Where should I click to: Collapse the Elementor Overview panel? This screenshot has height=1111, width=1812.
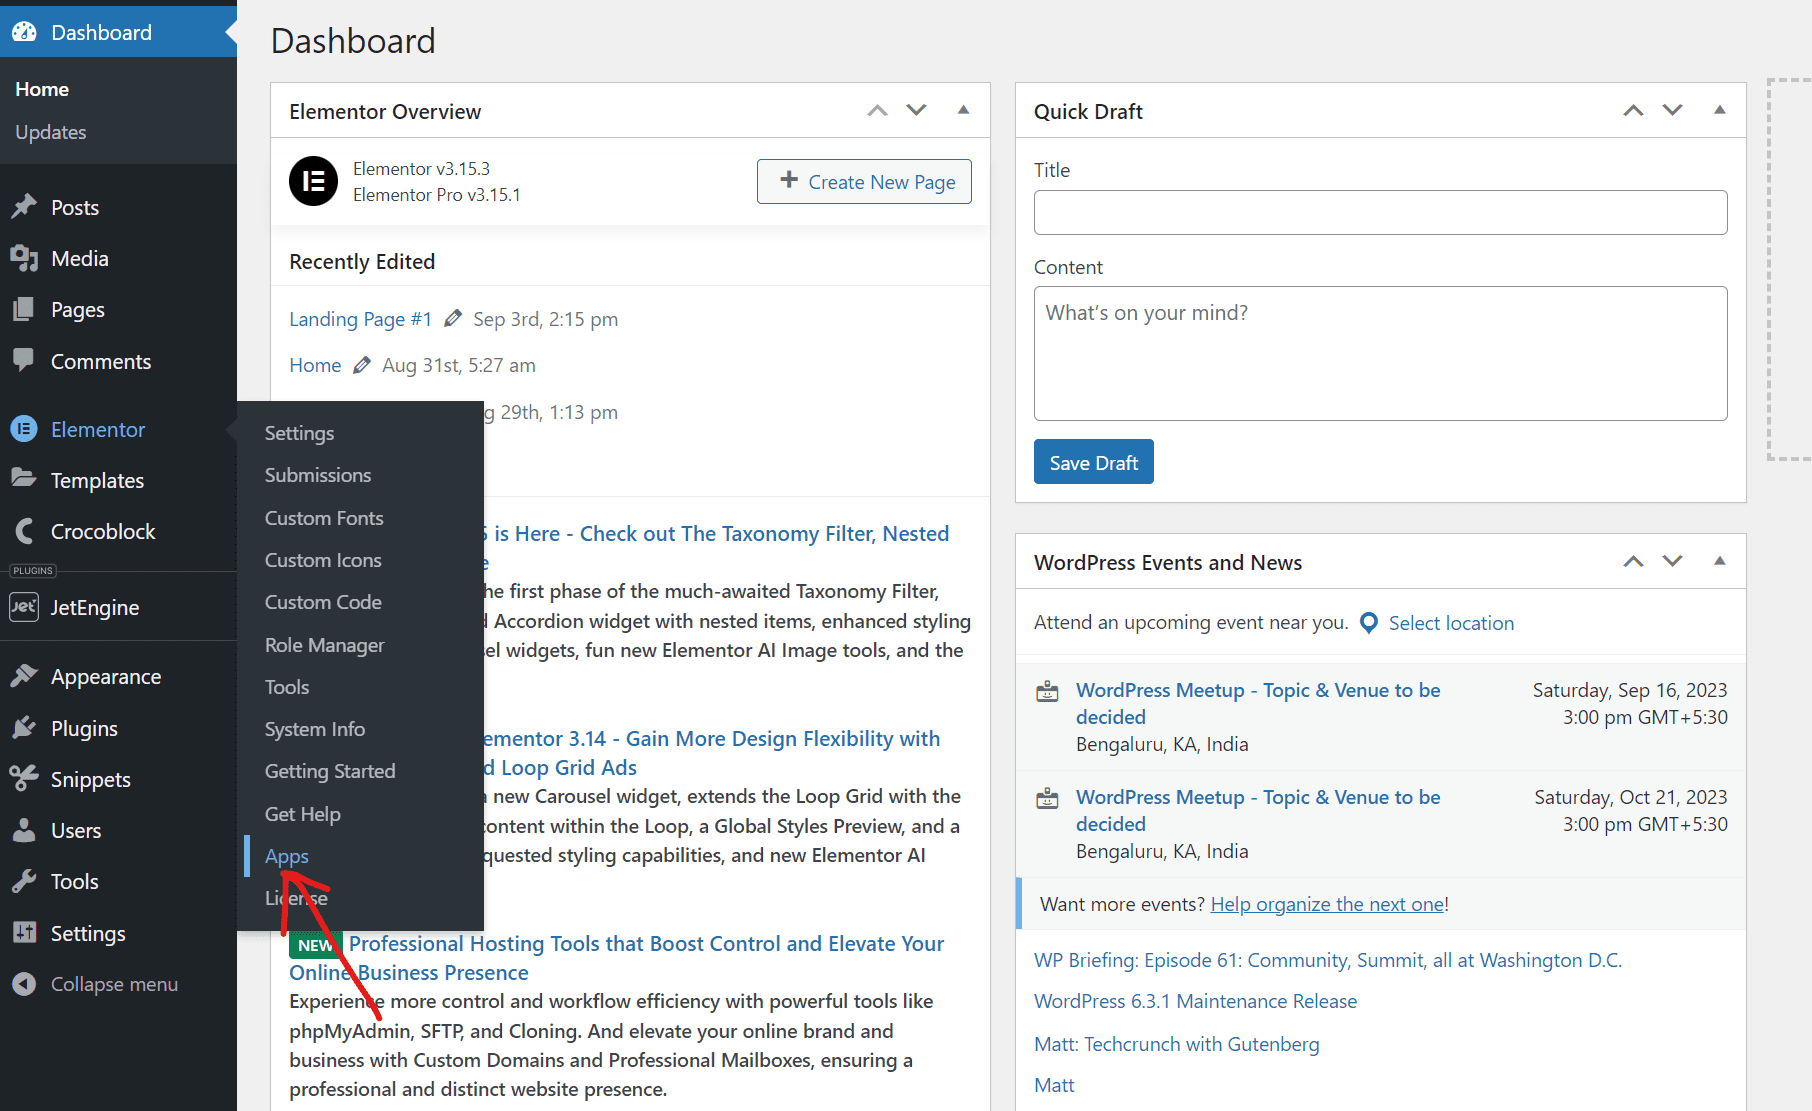[x=963, y=110]
